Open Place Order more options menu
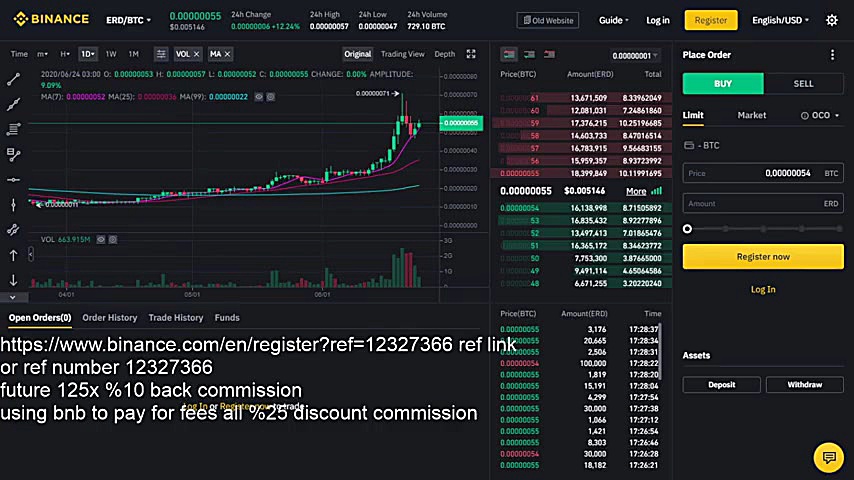Screen dimensions: 854x480 click(x=832, y=54)
